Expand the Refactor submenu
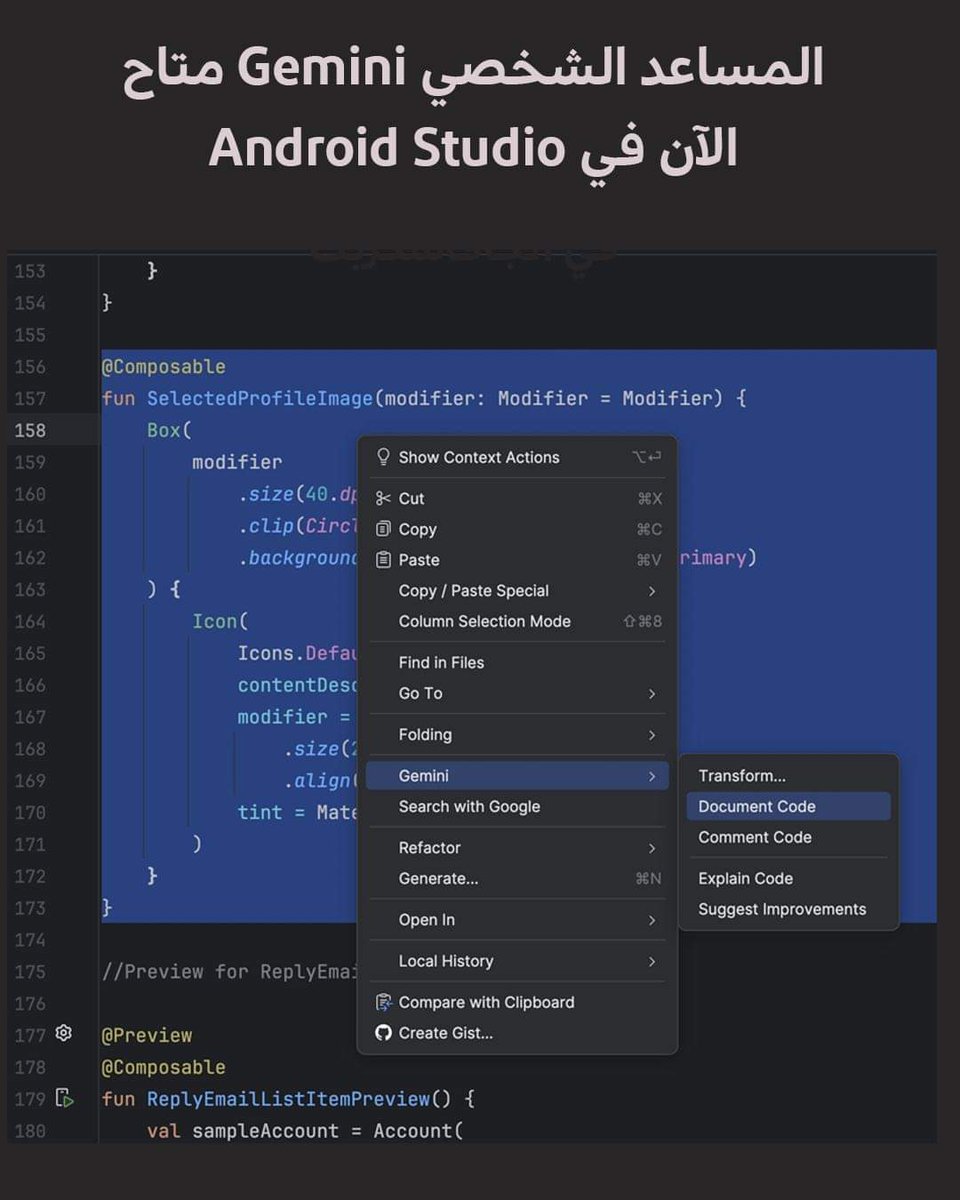The width and height of the screenshot is (960, 1200). [x=517, y=848]
